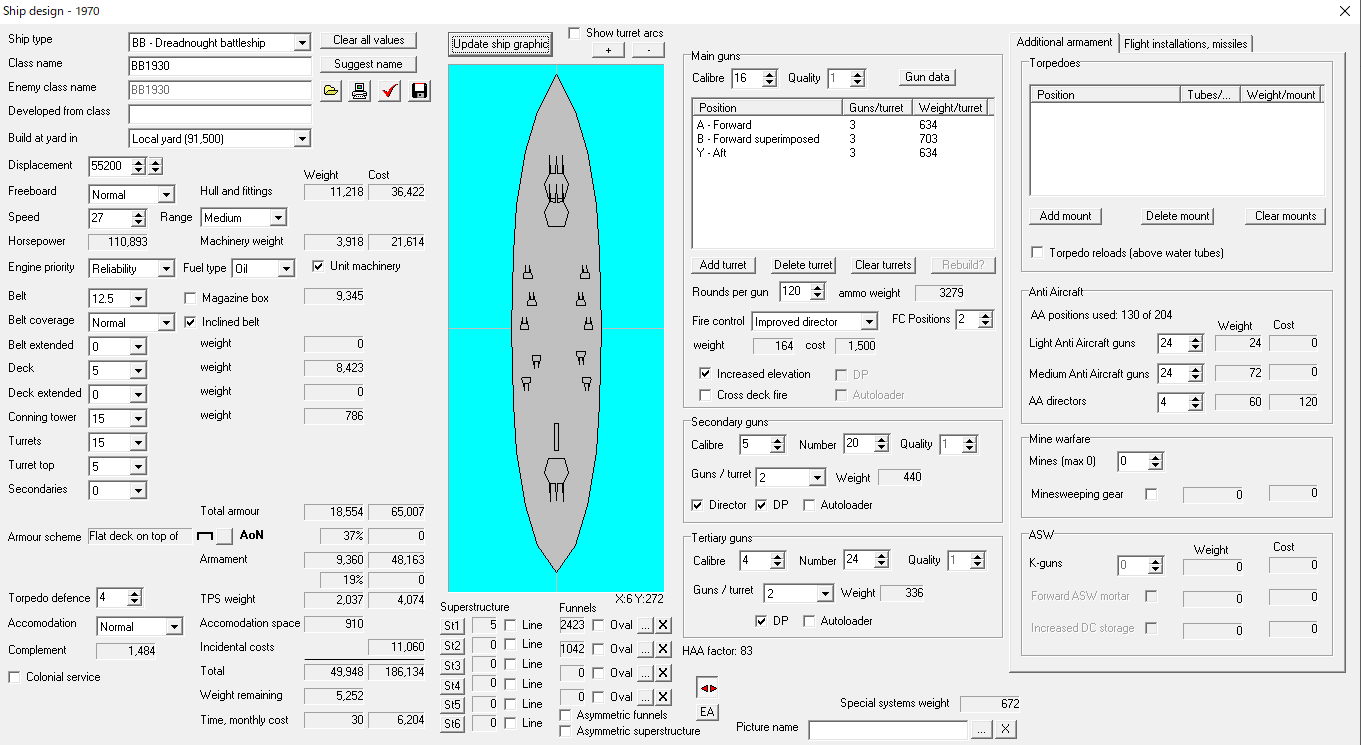The height and width of the screenshot is (745, 1361).
Task: Switch to Flight installations, missiles tab
Action: click(x=1185, y=44)
